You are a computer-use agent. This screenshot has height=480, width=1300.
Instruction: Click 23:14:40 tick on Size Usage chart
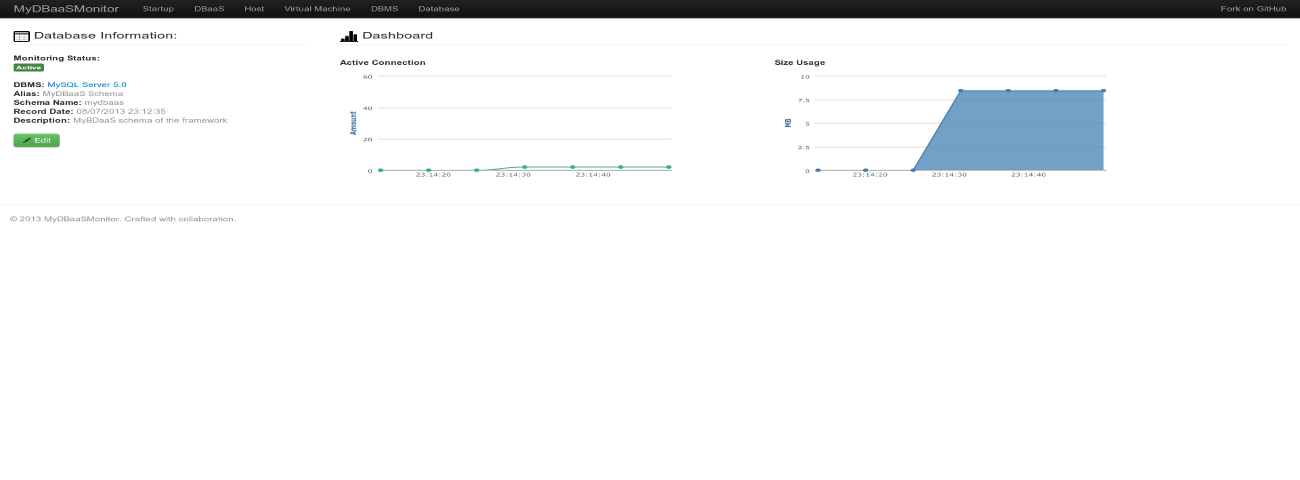1028,175
